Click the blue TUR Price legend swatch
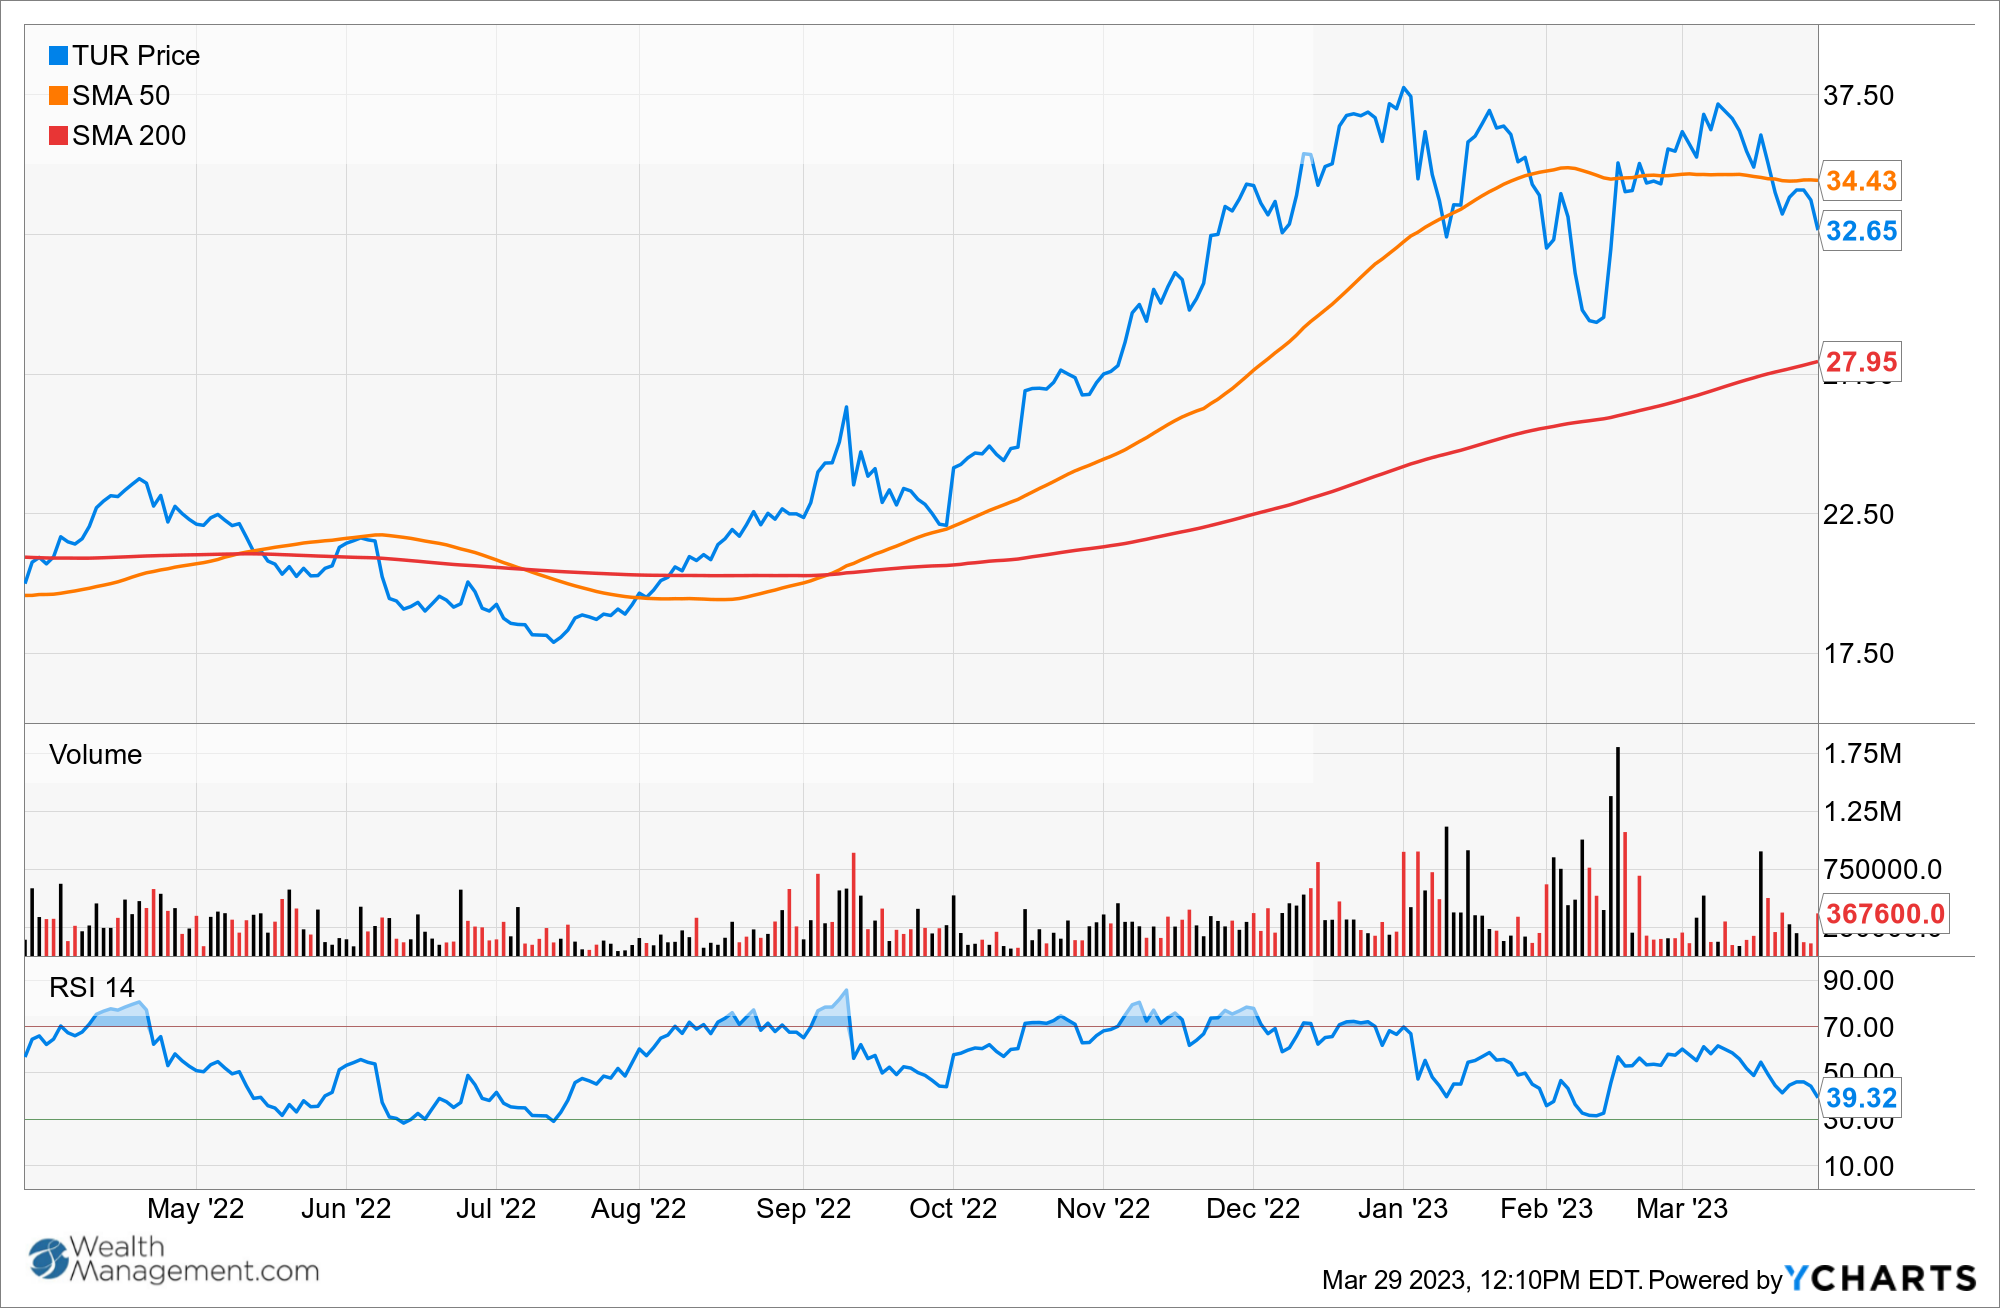The image size is (2000, 1308). click(58, 56)
